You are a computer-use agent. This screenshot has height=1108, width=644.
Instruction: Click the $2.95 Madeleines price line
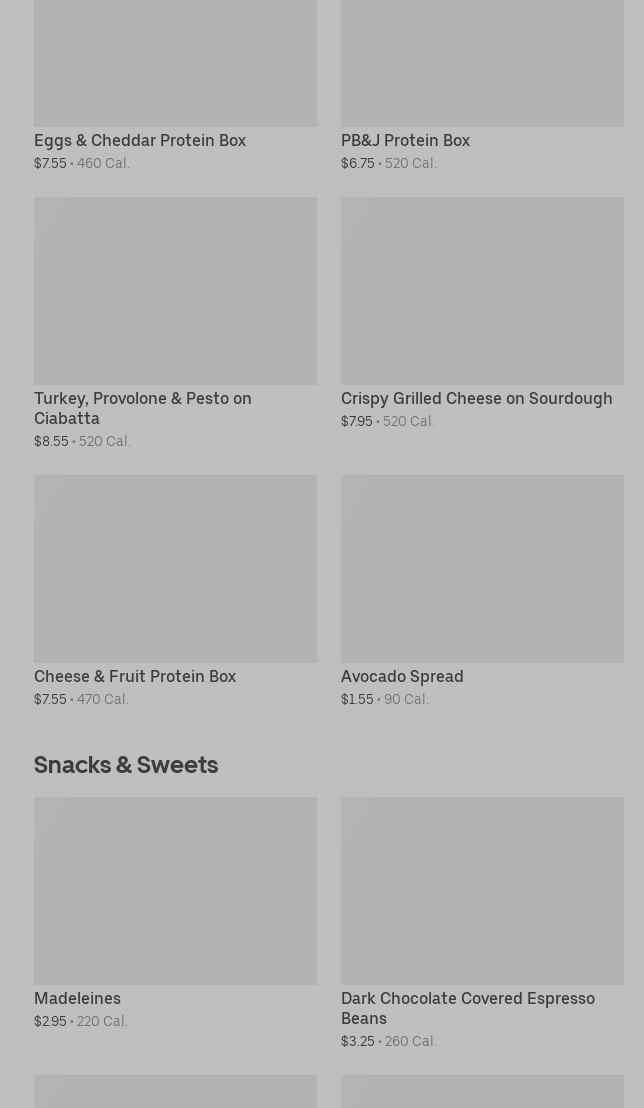pyautogui.click(x=81, y=1022)
